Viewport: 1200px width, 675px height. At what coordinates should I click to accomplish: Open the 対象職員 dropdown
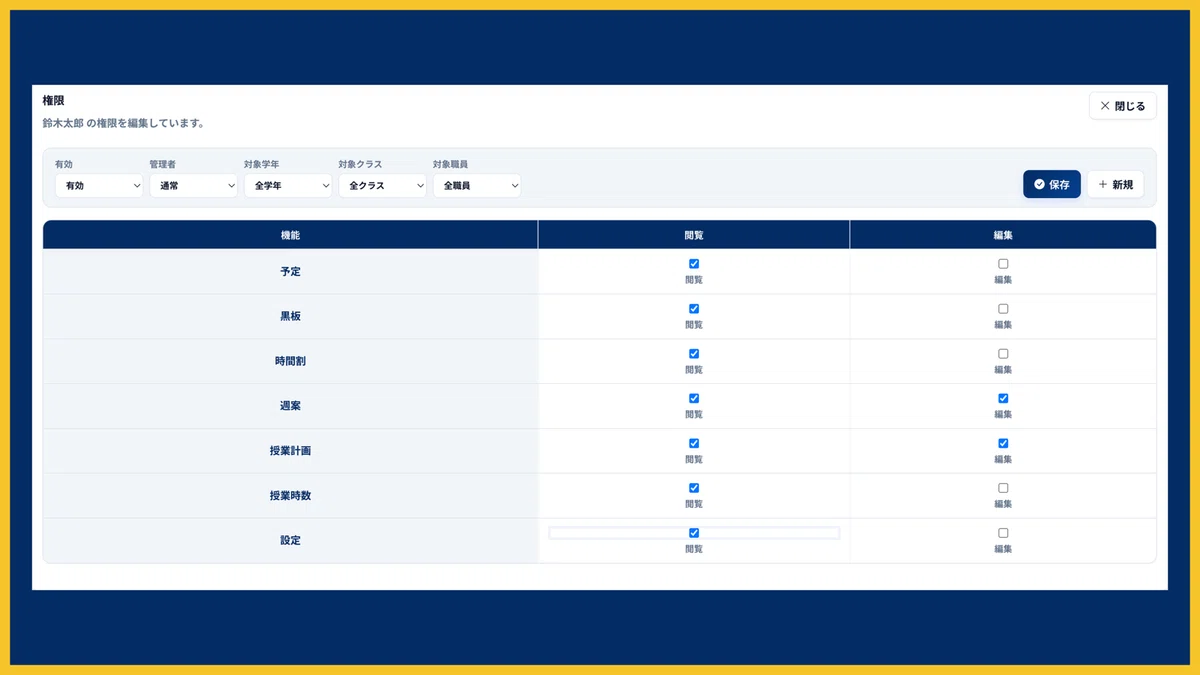tap(477, 186)
